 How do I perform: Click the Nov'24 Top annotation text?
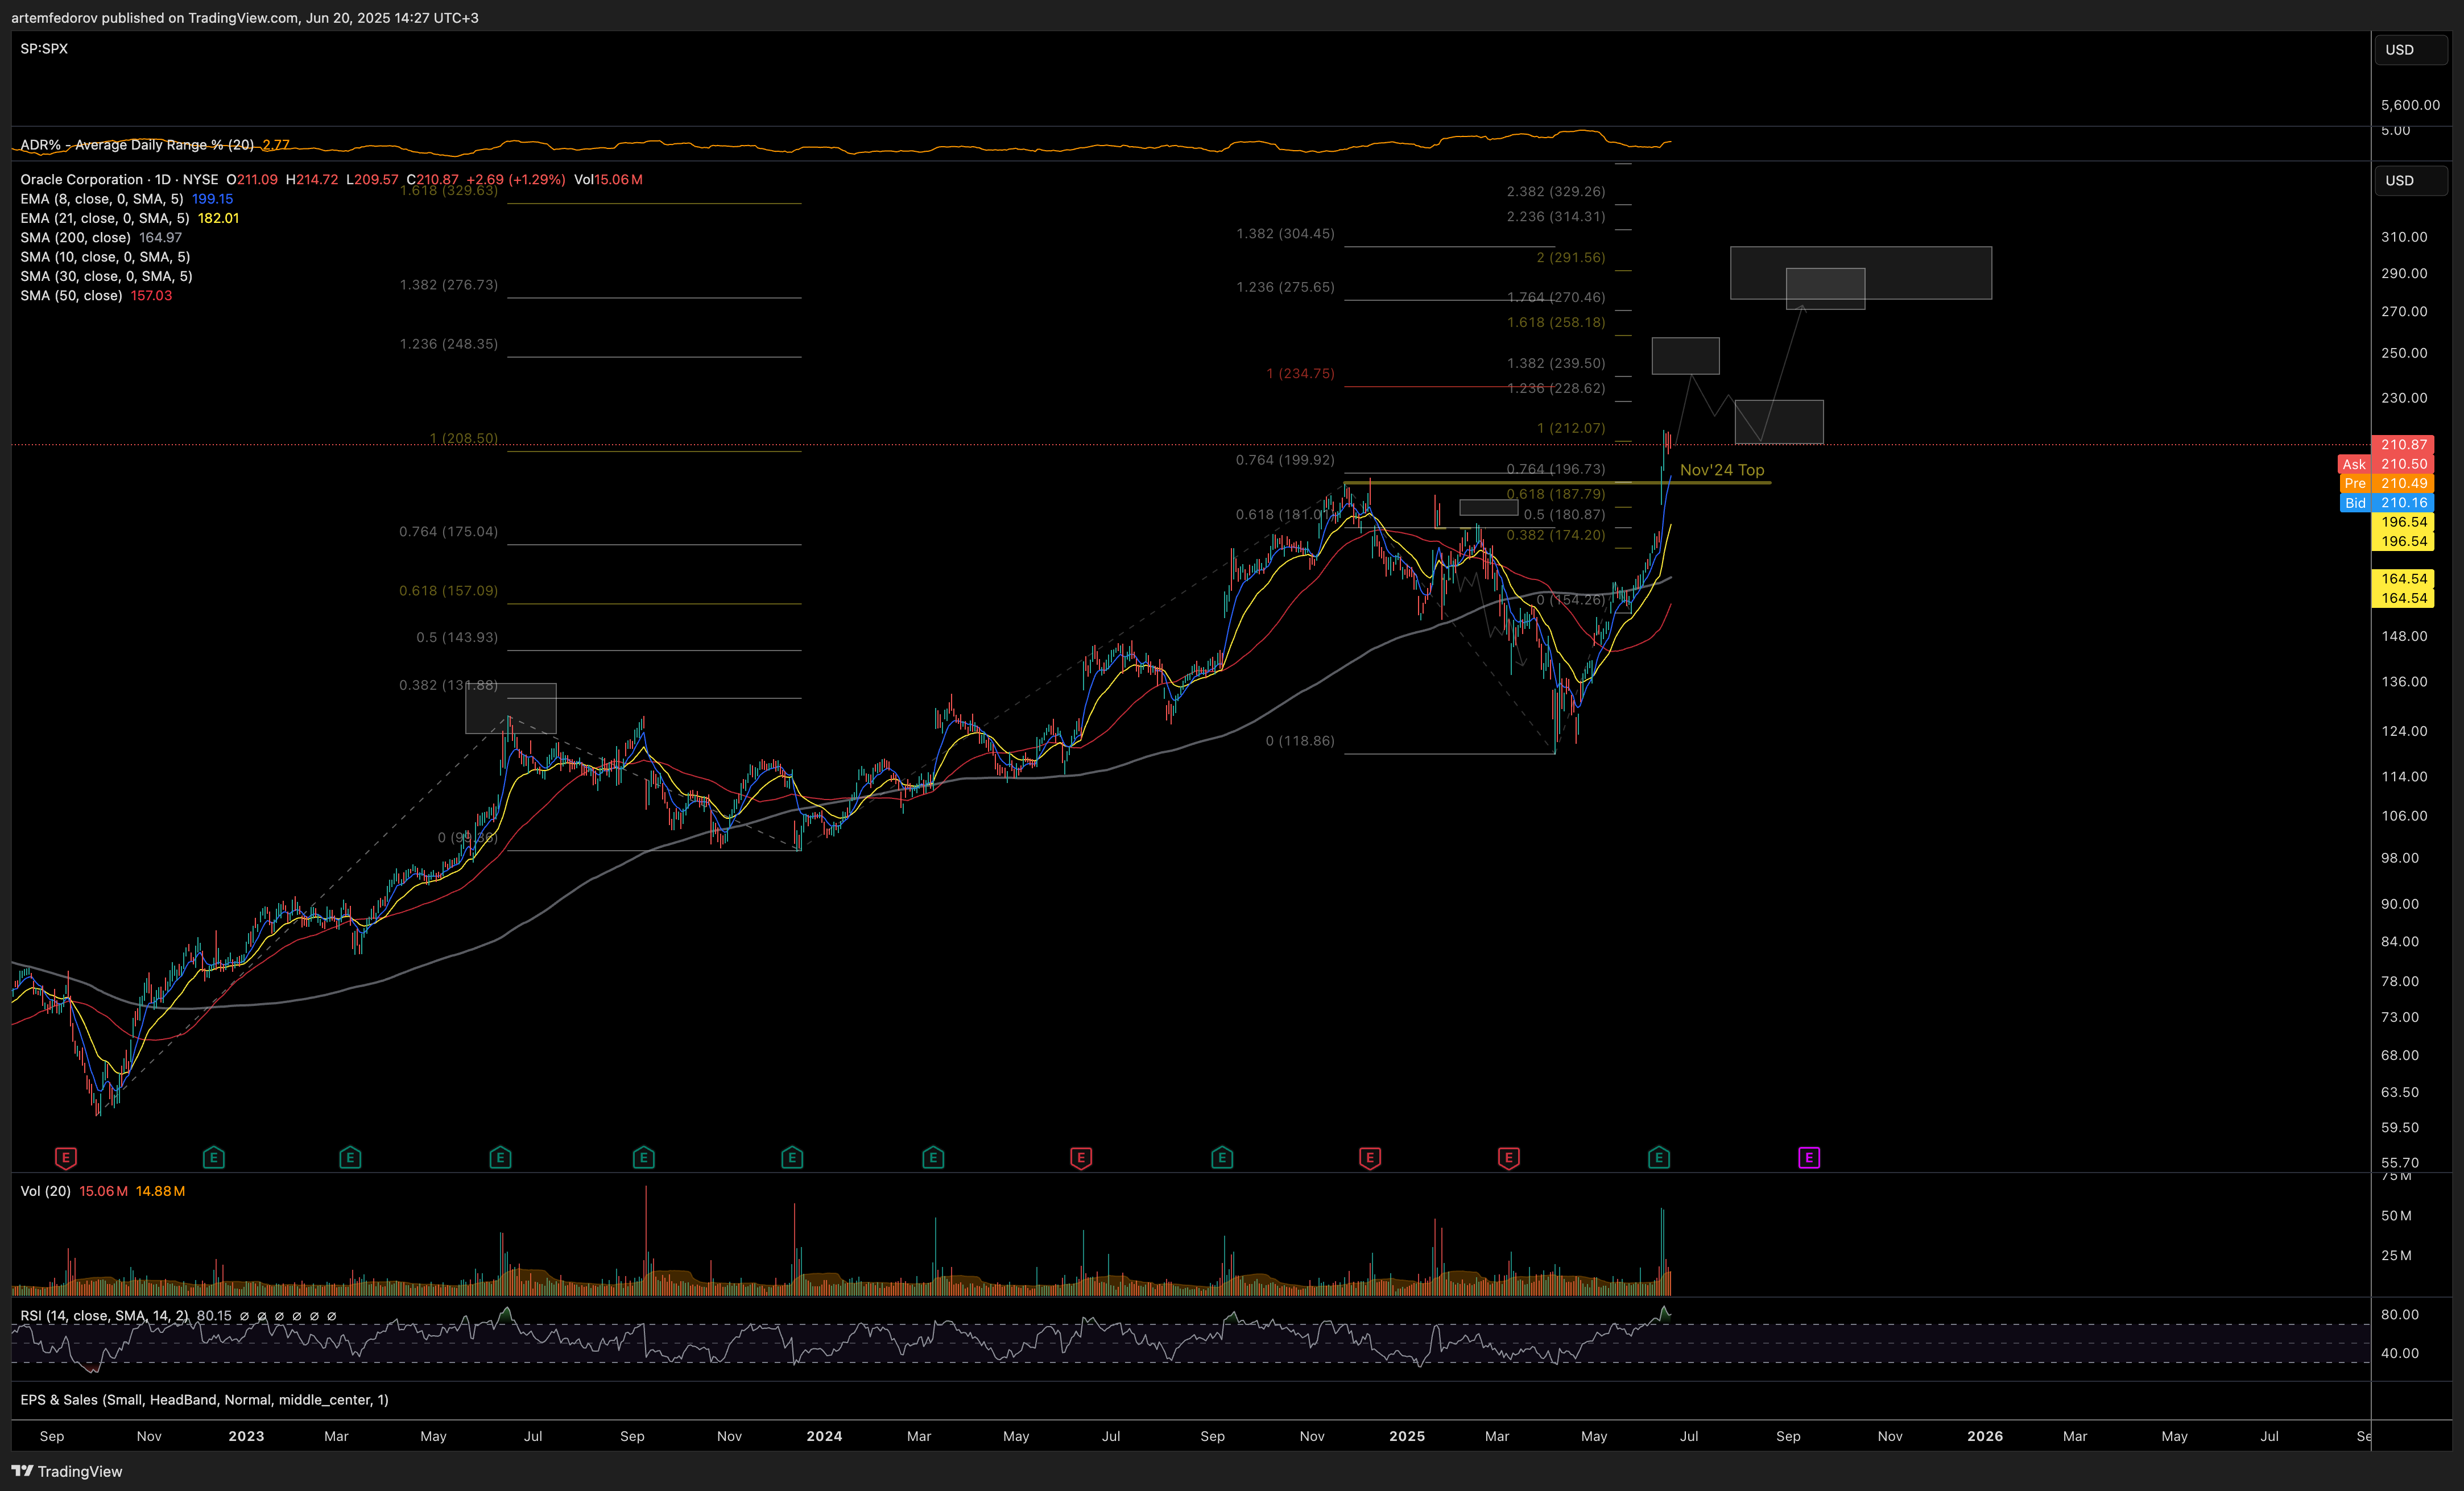(1722, 470)
